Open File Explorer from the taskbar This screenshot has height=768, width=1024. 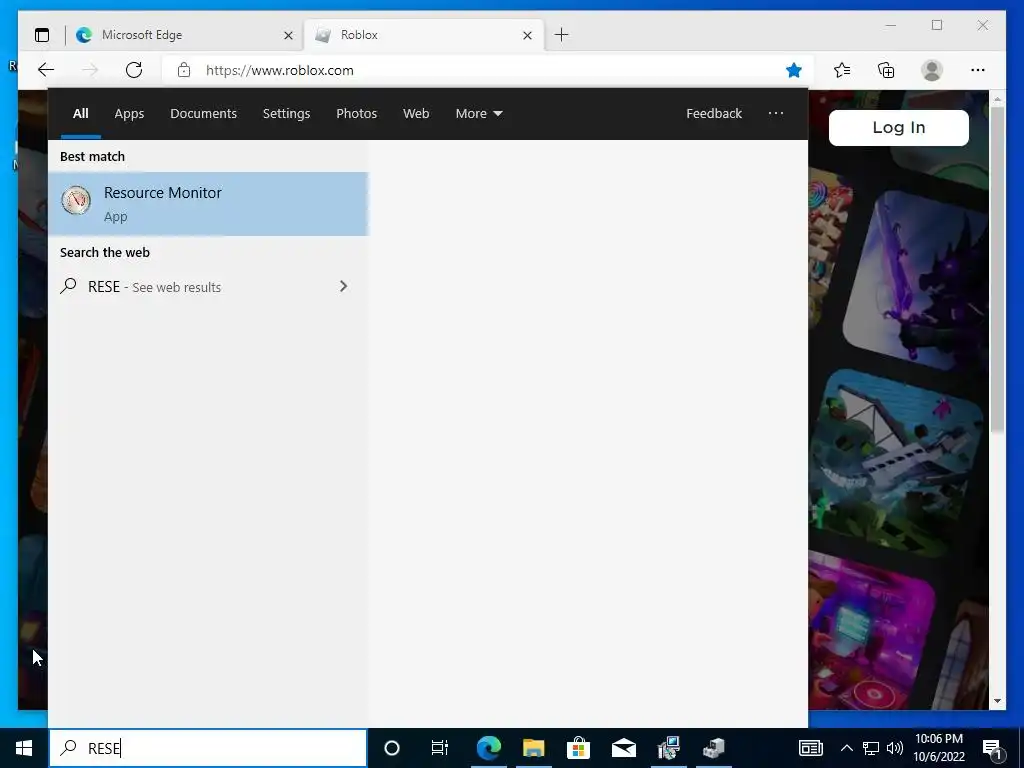pyautogui.click(x=534, y=748)
